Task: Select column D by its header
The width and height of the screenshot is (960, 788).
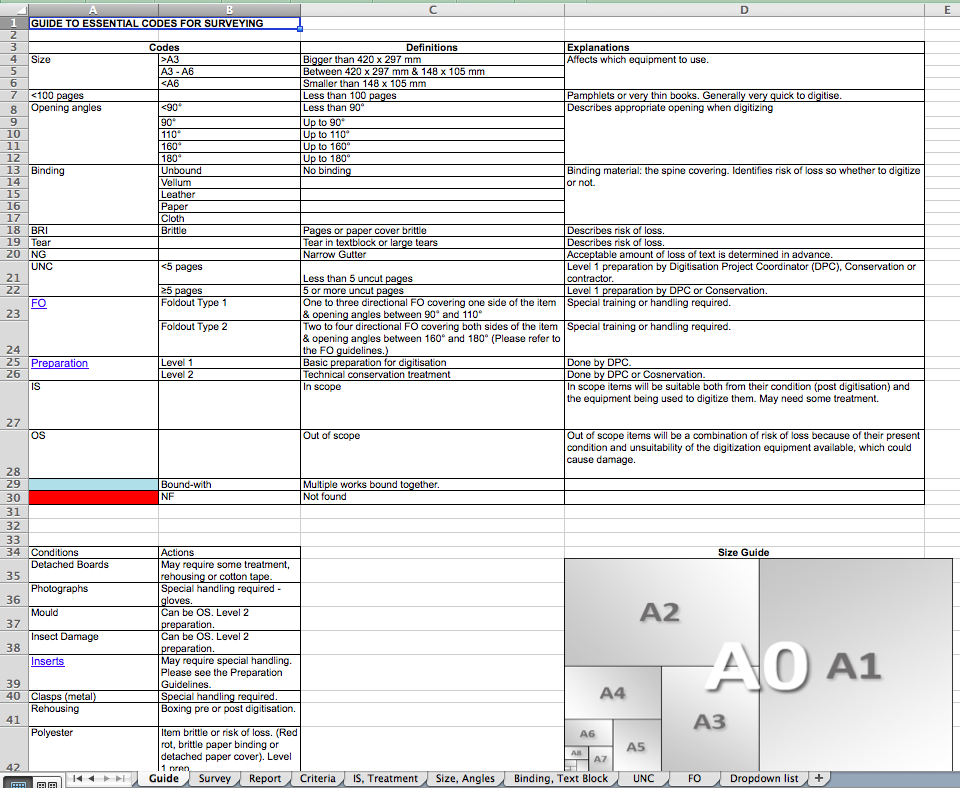Action: [744, 9]
